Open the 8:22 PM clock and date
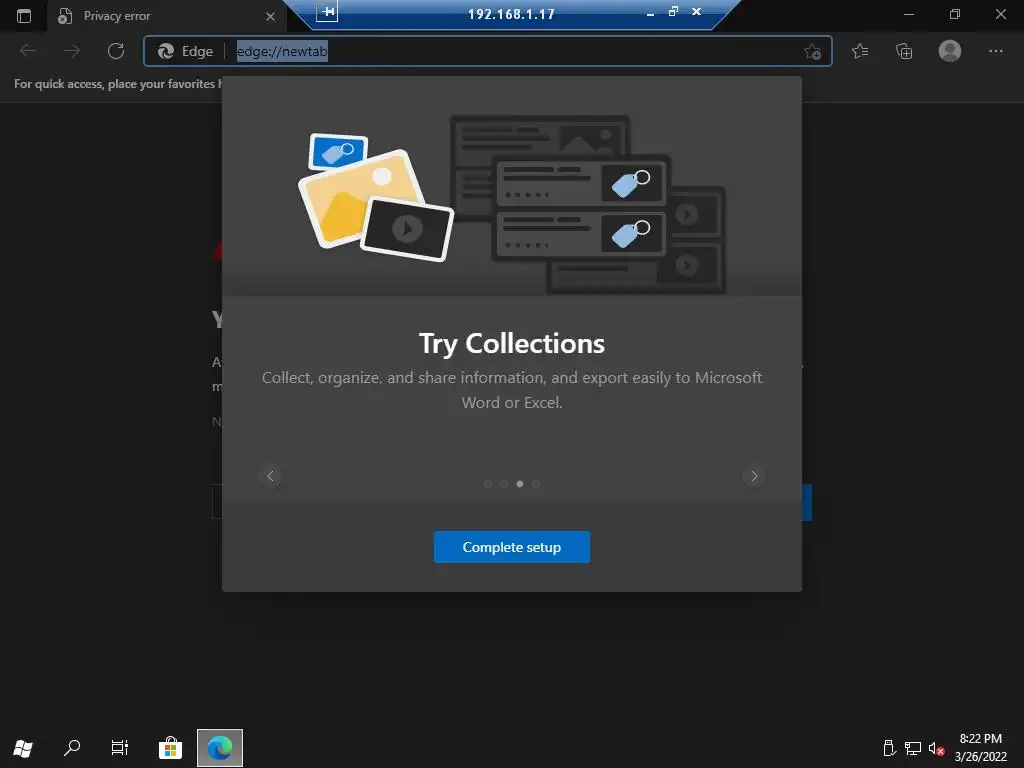1024x768 pixels. [980, 748]
